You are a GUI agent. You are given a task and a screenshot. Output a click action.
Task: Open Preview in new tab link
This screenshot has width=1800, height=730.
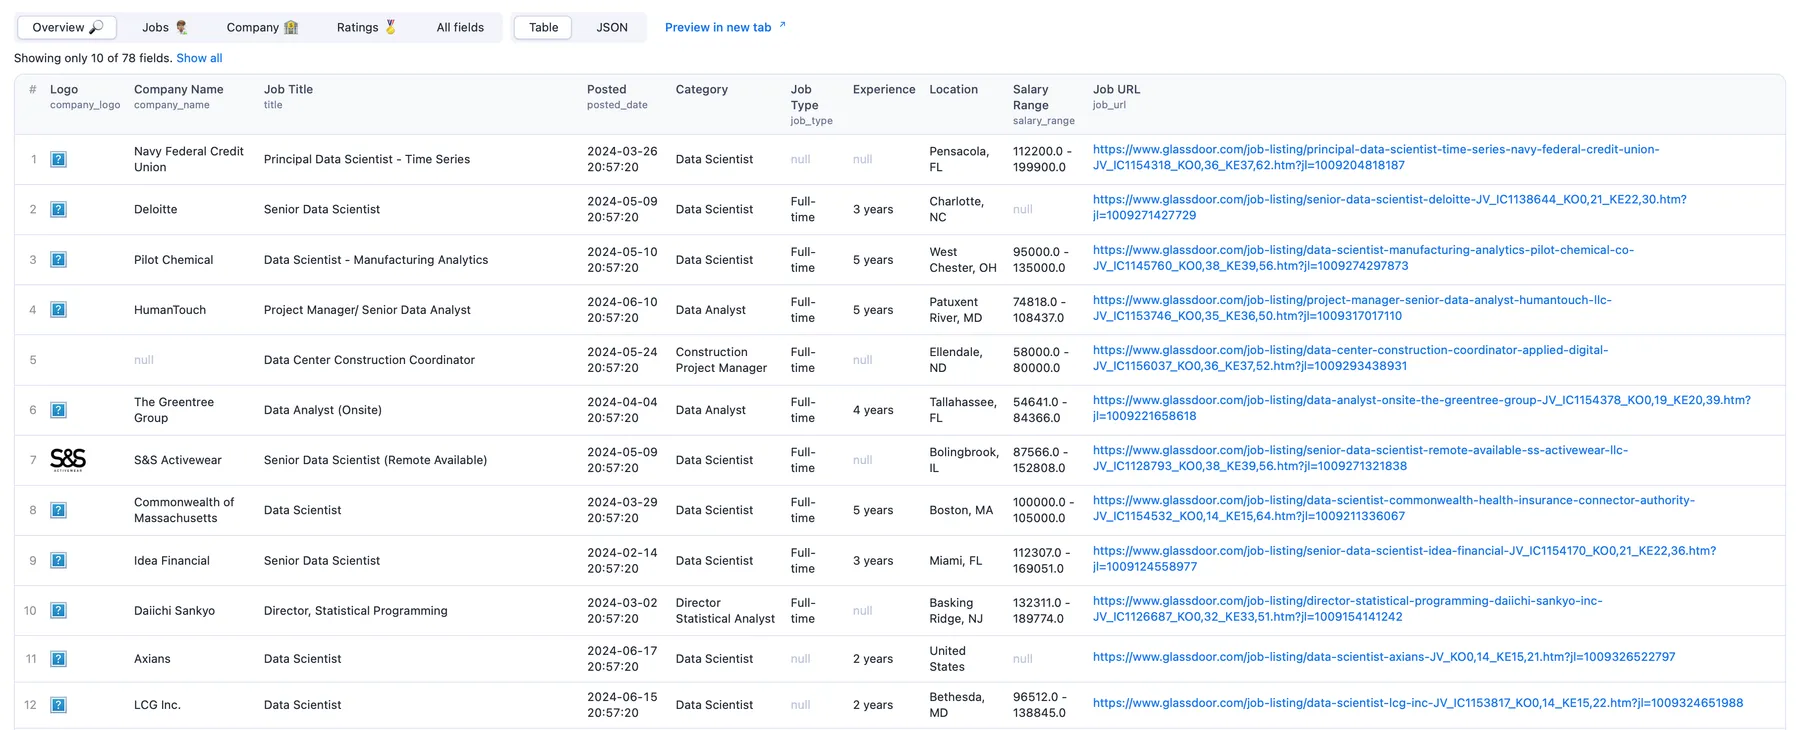pyautogui.click(x=725, y=27)
